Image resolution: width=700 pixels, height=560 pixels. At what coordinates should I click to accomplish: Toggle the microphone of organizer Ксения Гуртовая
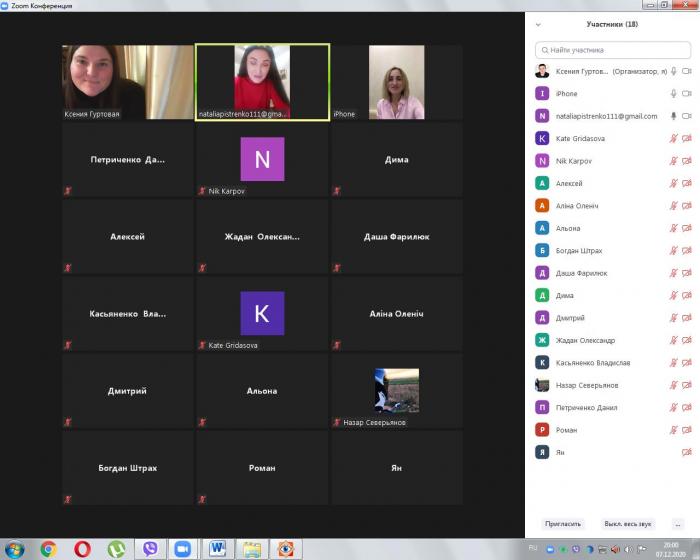(673, 71)
